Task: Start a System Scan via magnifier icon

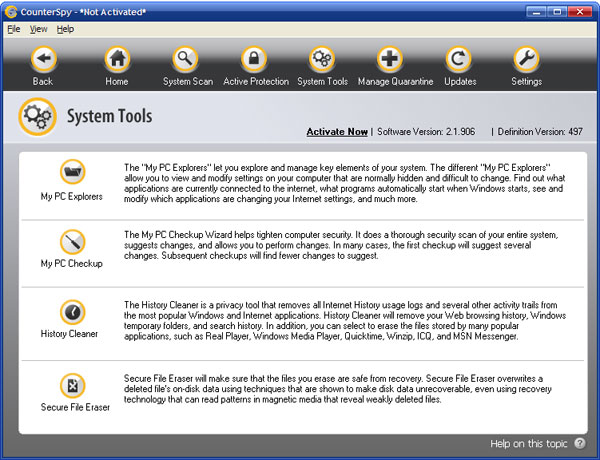Action: pos(185,59)
